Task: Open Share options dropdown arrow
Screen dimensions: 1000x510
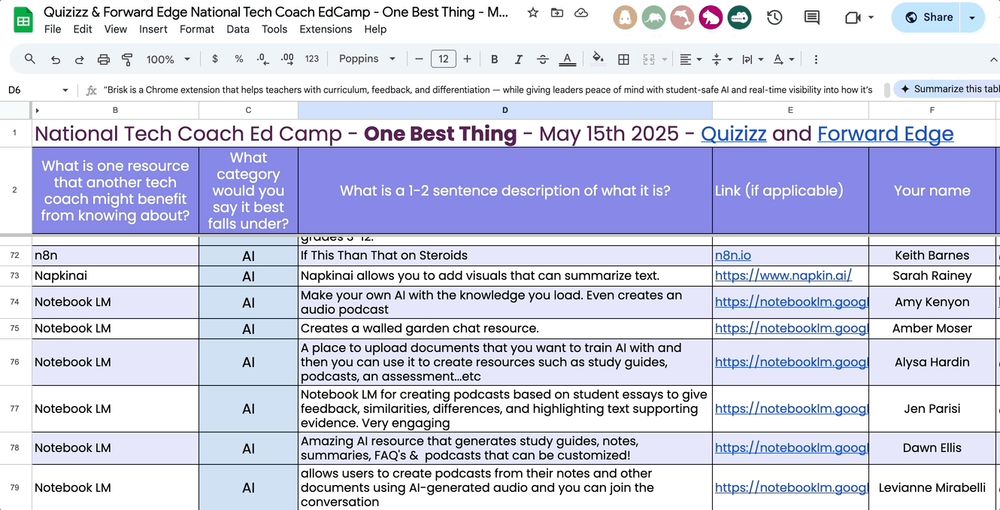Action: click(972, 18)
